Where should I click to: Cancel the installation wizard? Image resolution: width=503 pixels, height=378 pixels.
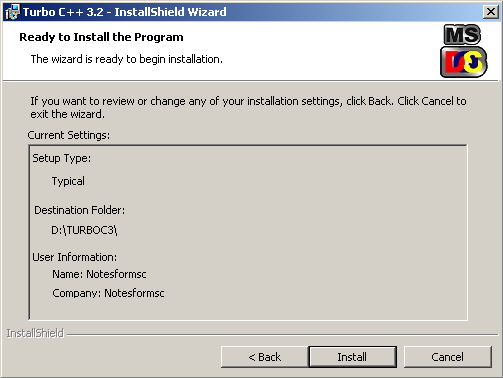[x=448, y=357]
